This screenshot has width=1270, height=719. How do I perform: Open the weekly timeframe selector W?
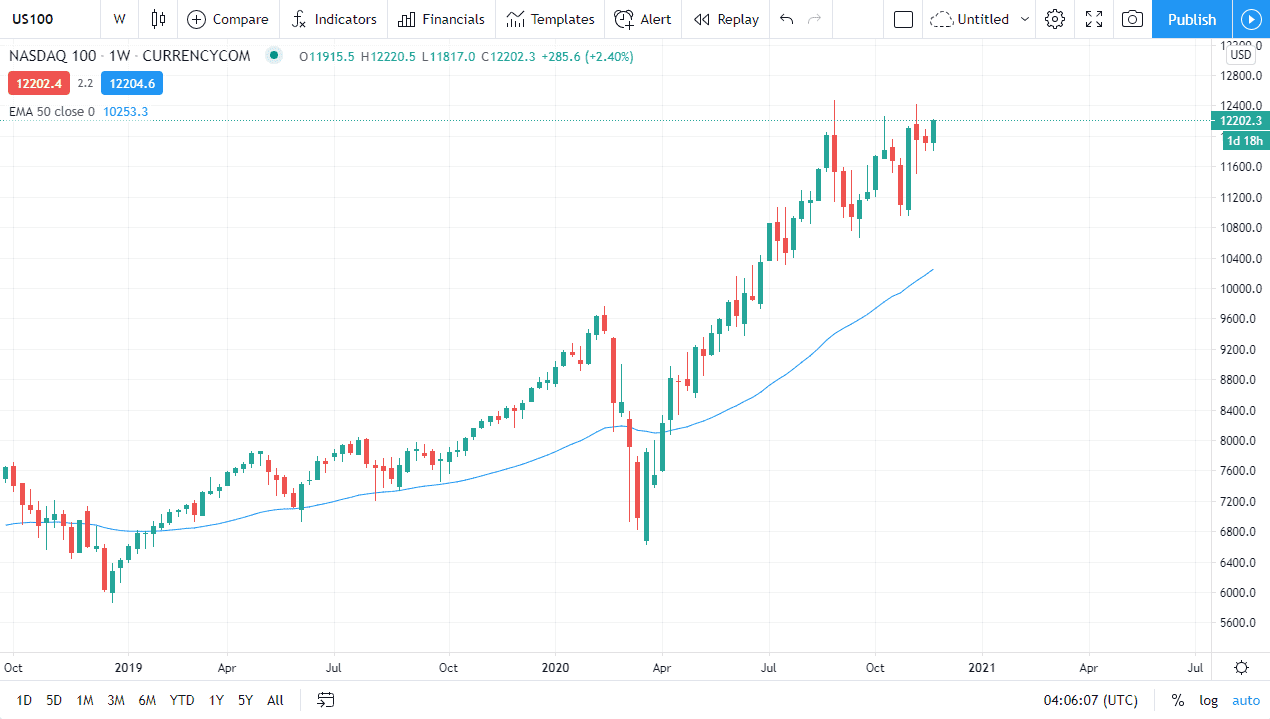pos(119,19)
